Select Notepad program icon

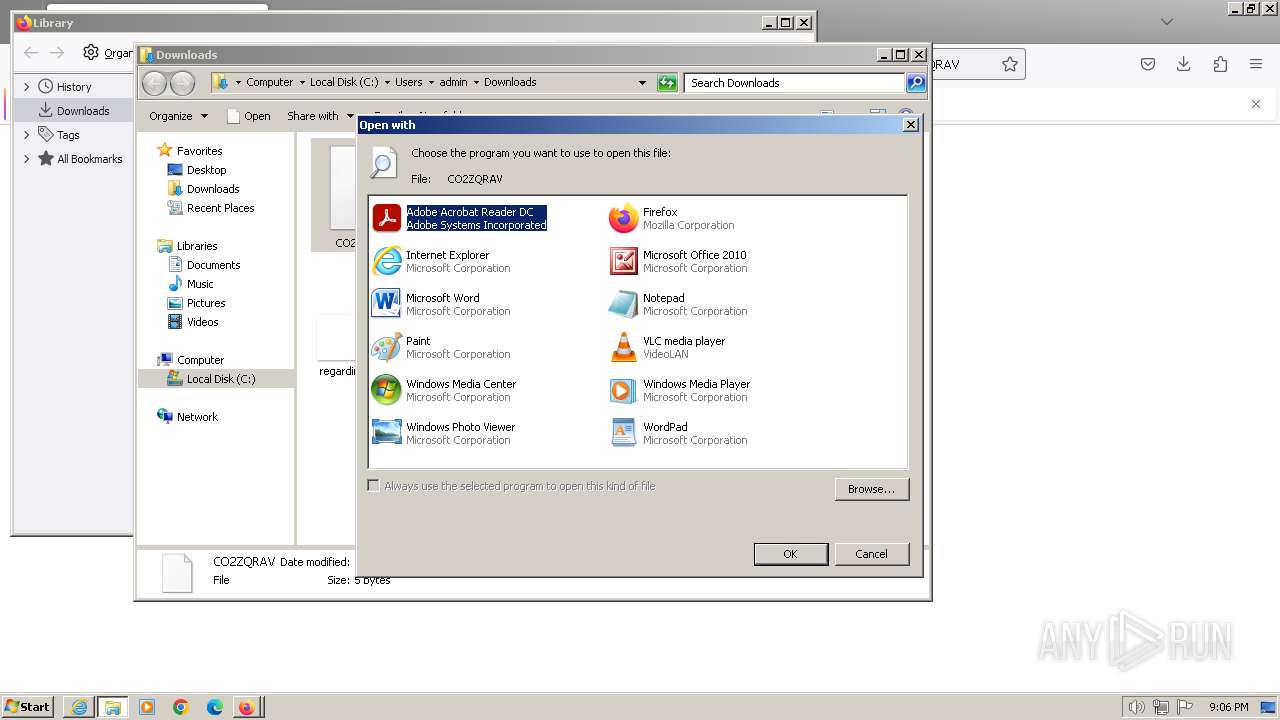click(x=623, y=304)
